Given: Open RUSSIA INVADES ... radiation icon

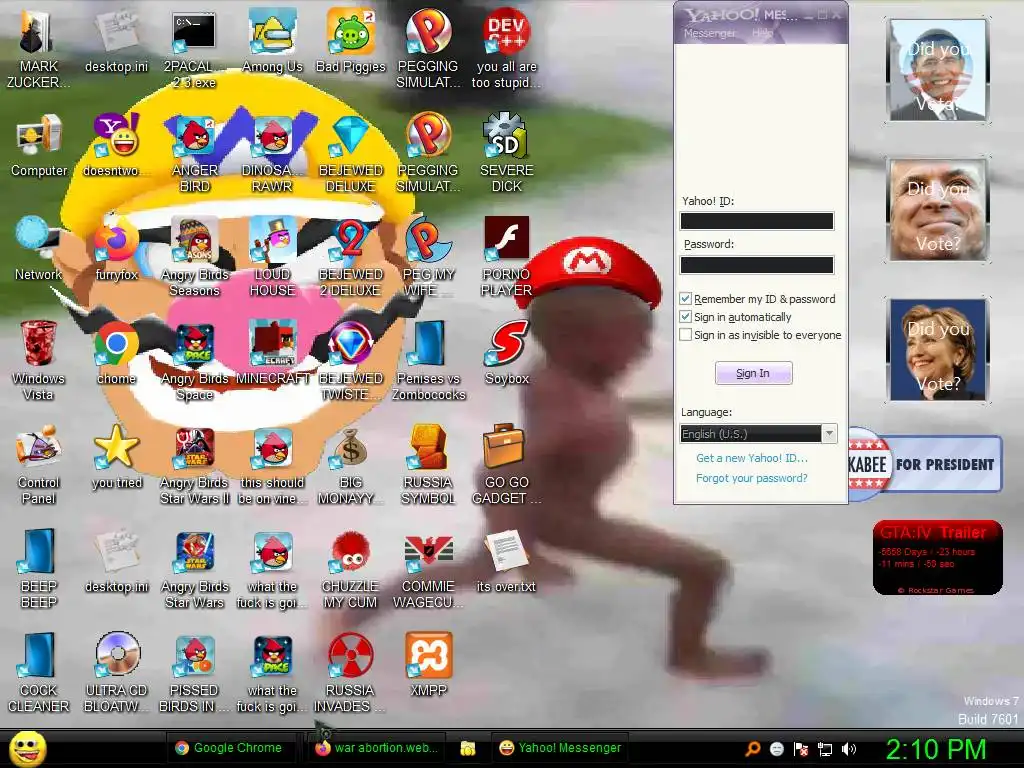Looking at the screenshot, I should click(351, 671).
